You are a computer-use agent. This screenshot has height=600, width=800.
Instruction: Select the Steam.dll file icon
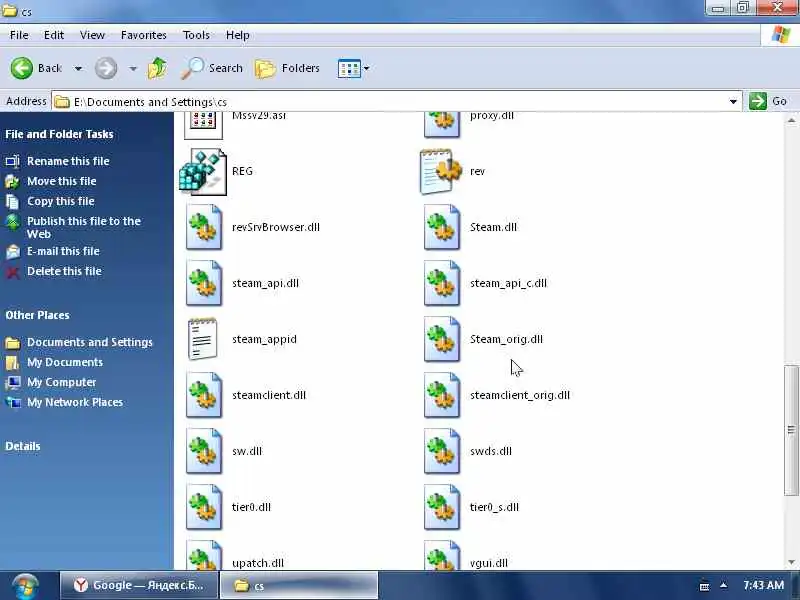442,227
